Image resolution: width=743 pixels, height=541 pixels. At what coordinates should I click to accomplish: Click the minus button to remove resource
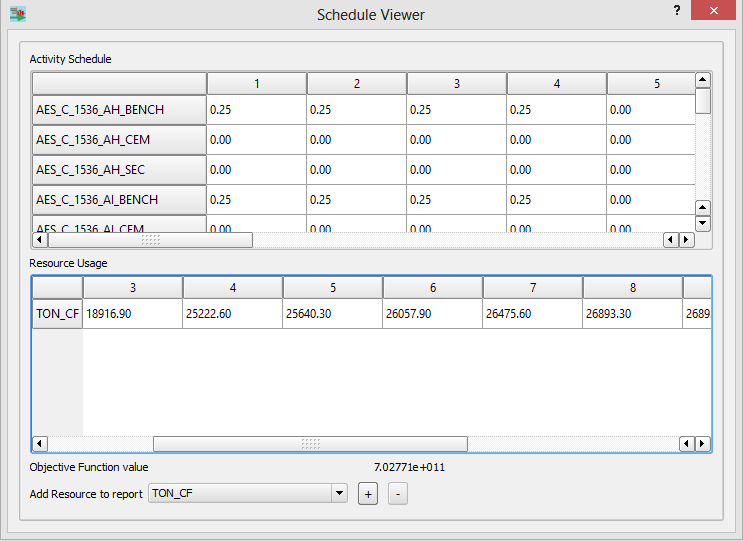[x=397, y=494]
